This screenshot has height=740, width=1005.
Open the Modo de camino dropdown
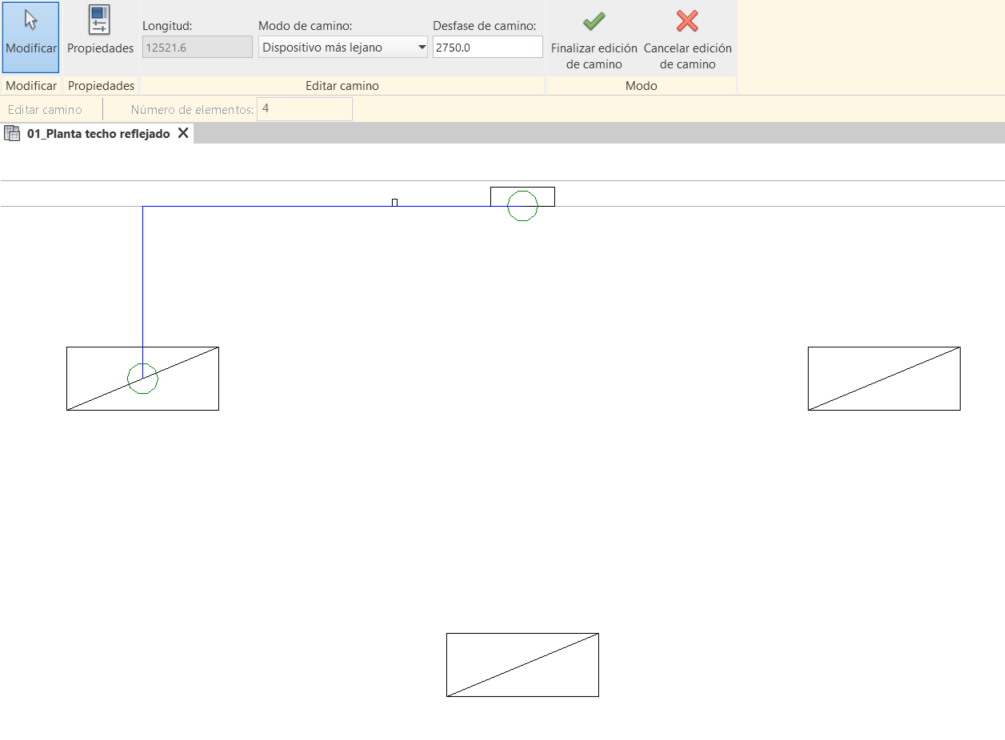click(343, 47)
